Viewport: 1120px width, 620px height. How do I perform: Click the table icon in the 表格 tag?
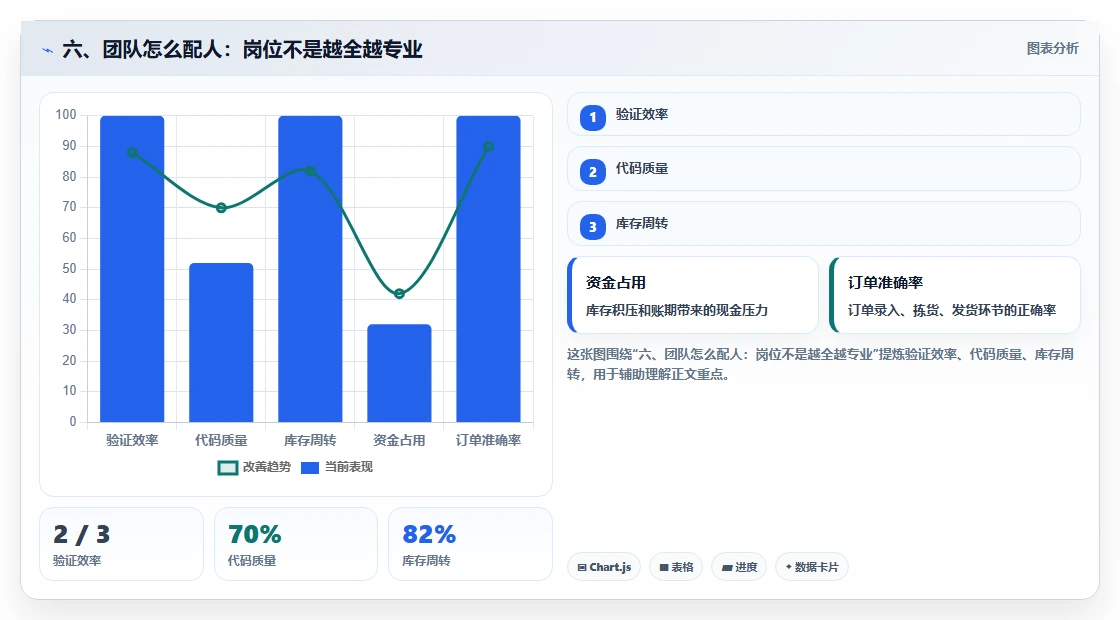click(664, 567)
